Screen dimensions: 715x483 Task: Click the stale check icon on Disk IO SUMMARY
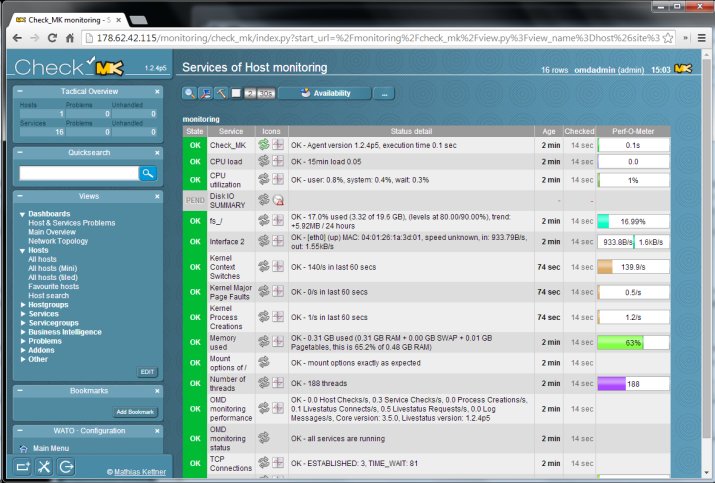(278, 200)
